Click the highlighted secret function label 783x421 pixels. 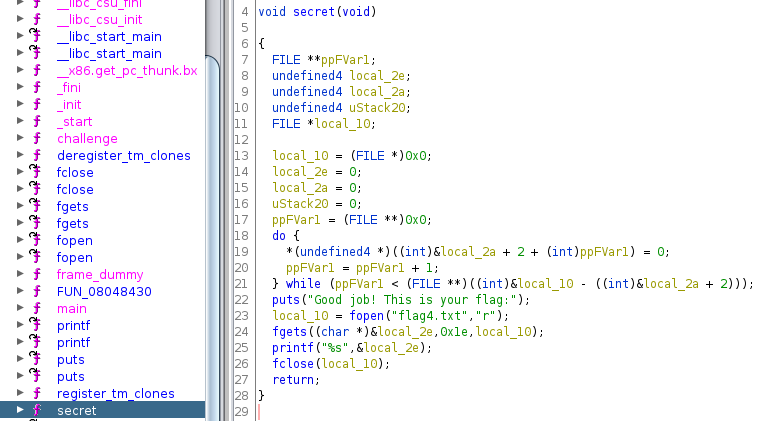(x=76, y=410)
